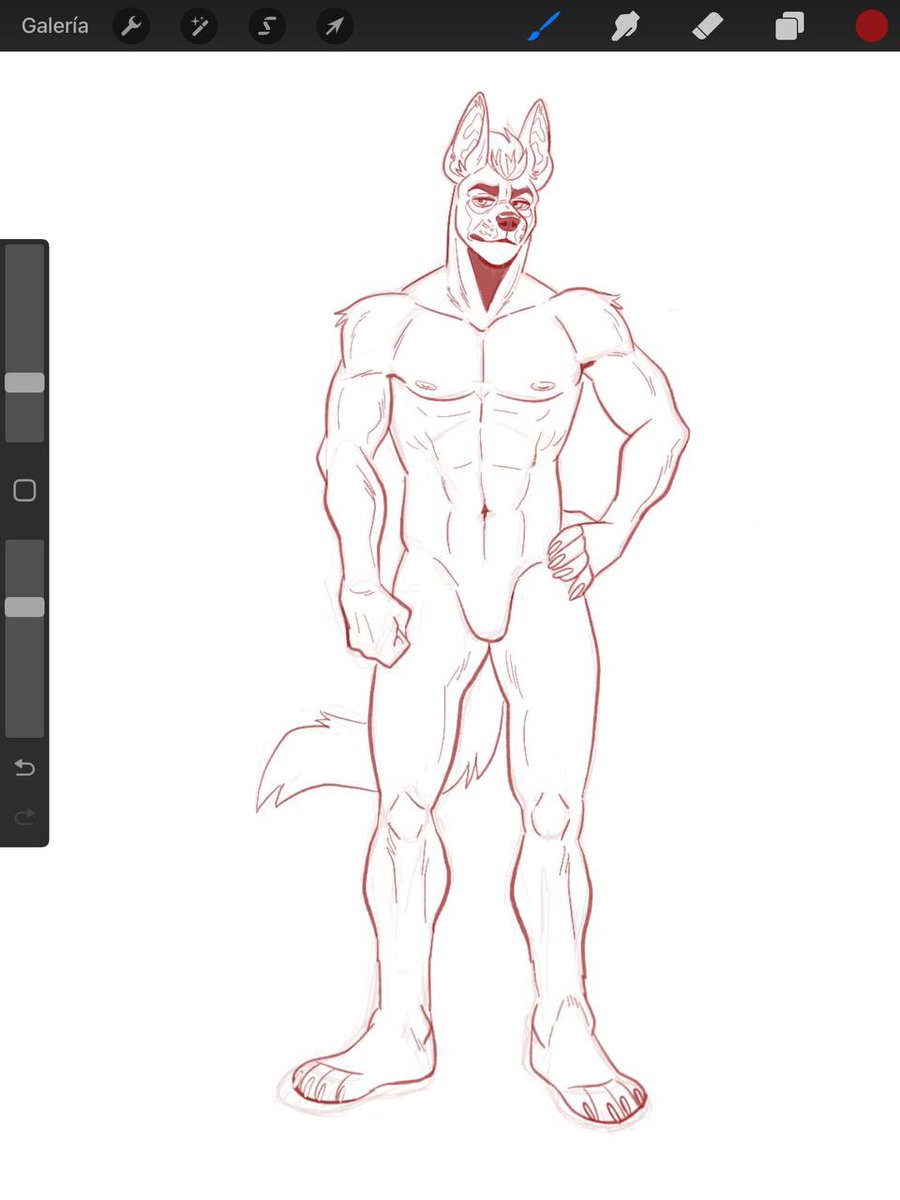Open the Adjustments magic wand menu
Screen dimensions: 900x1200
199,26
